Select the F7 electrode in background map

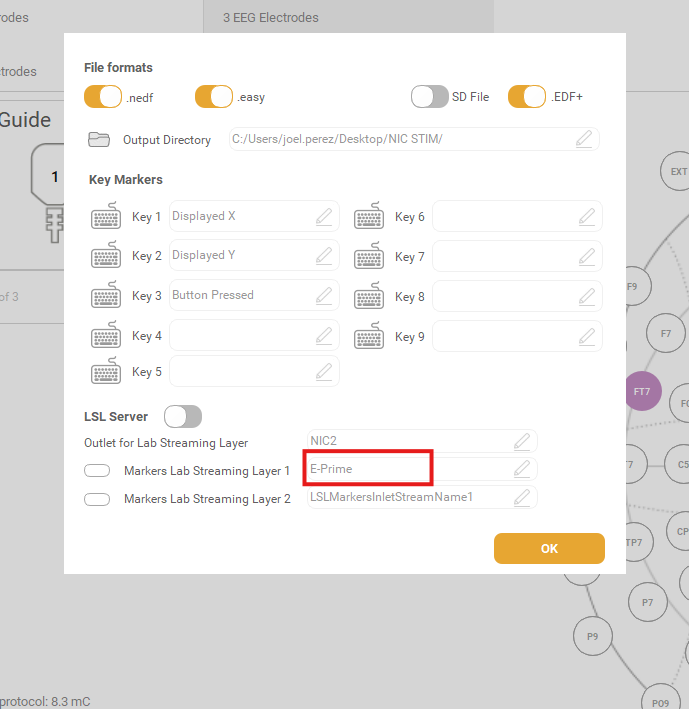pos(666,333)
